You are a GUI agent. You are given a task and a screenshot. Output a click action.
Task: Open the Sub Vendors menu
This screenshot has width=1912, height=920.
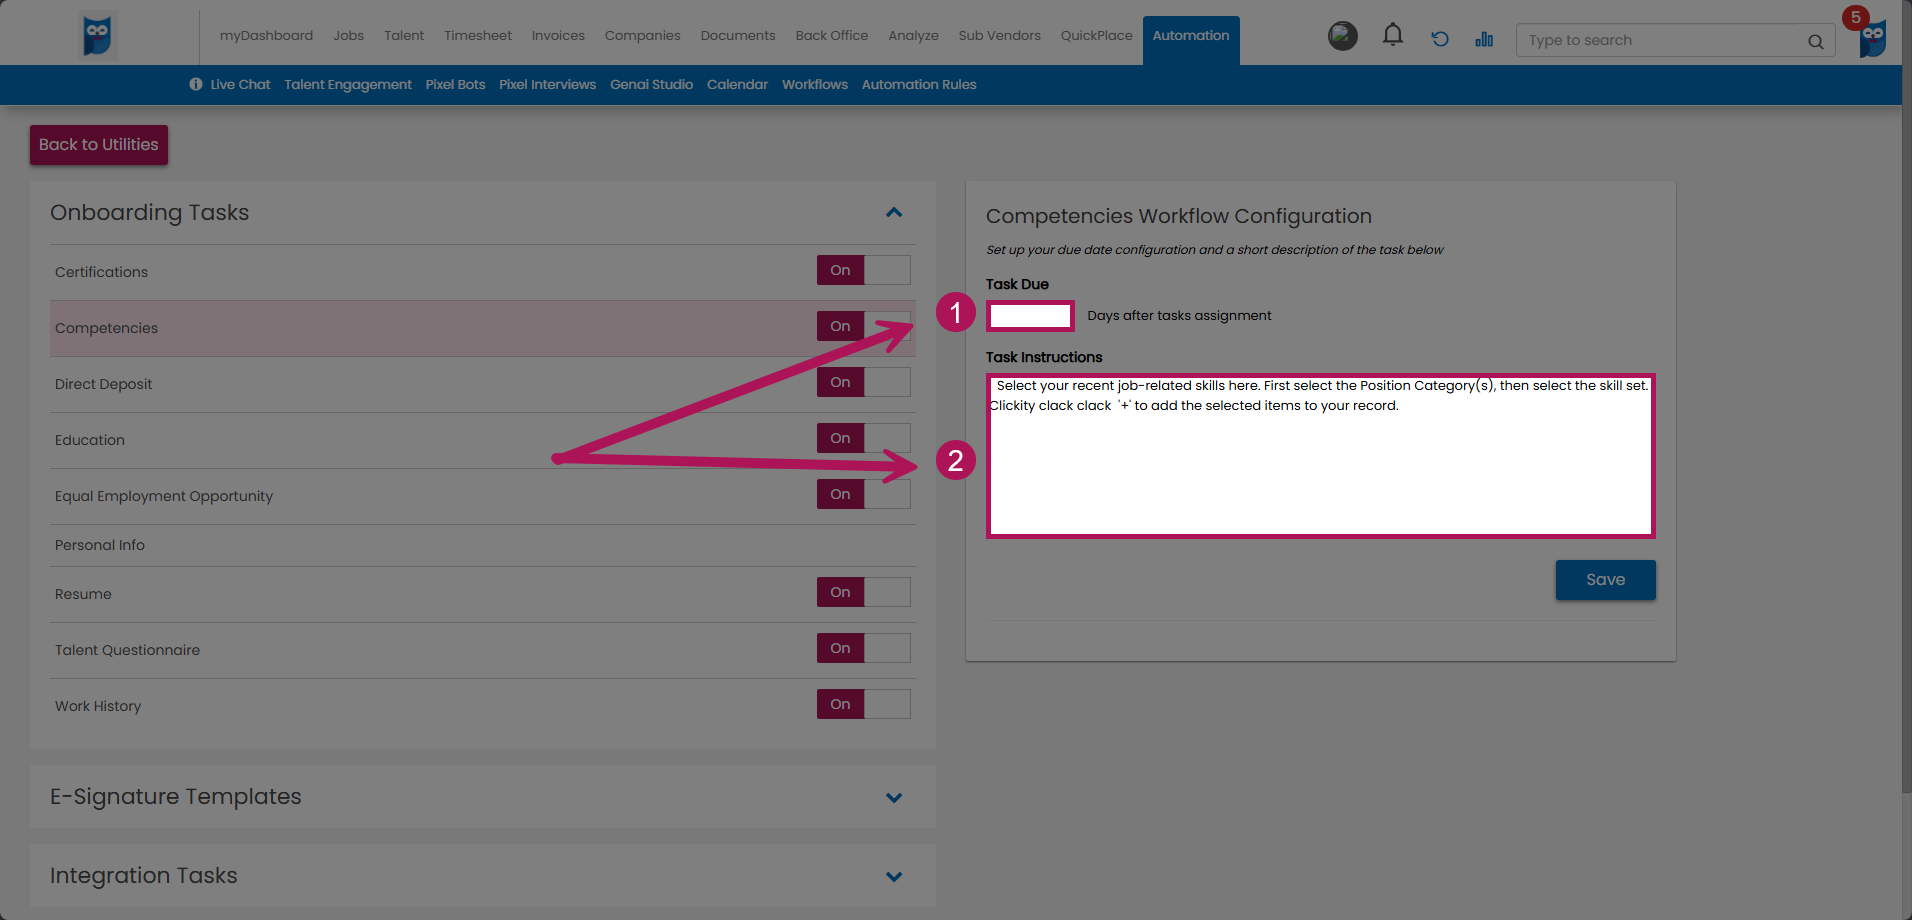[999, 35]
